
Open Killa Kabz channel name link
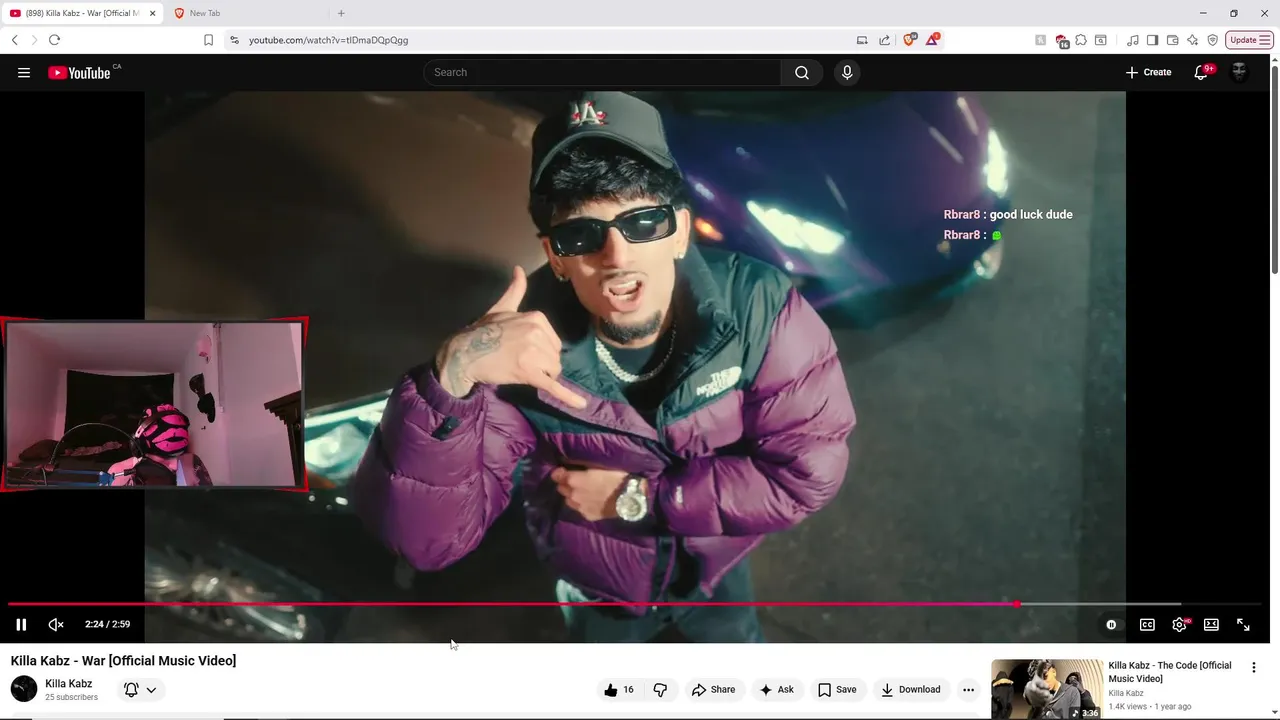coord(68,684)
